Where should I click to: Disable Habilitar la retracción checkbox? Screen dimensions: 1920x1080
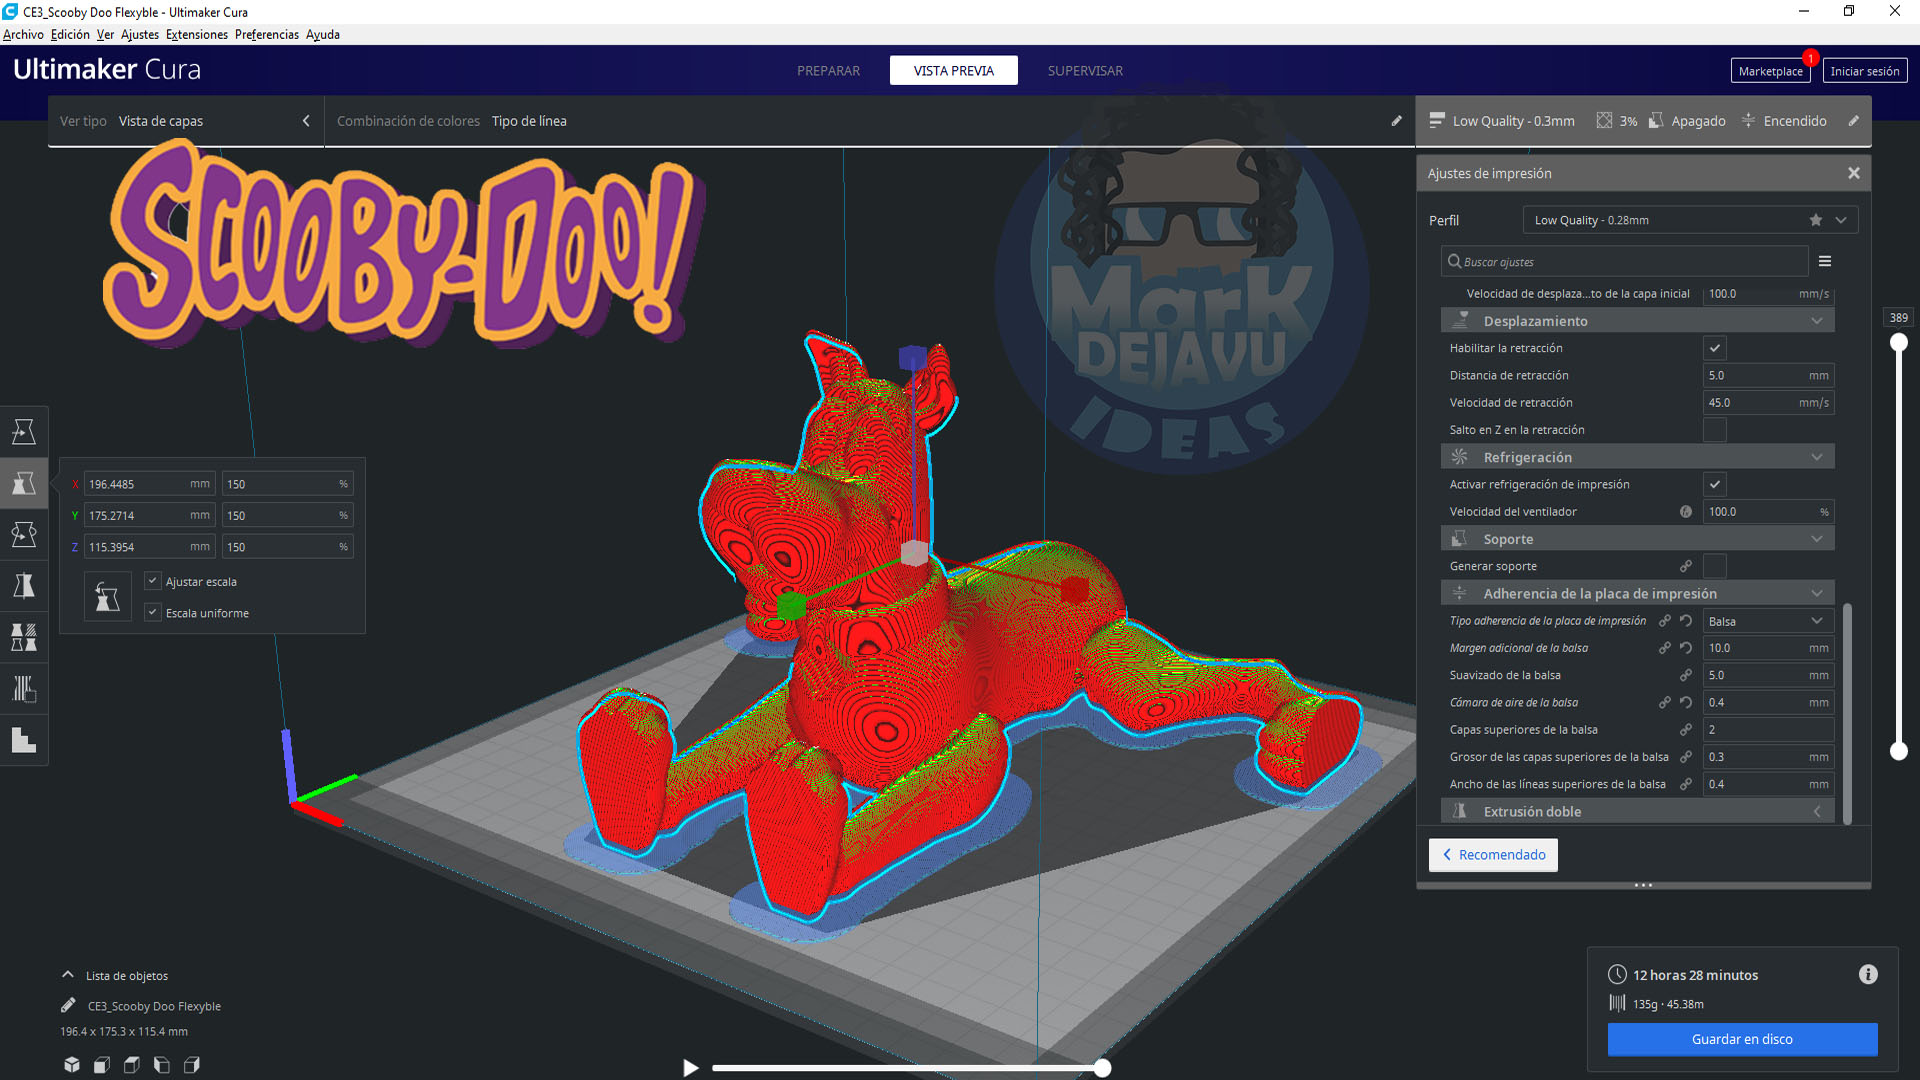pyautogui.click(x=1715, y=348)
